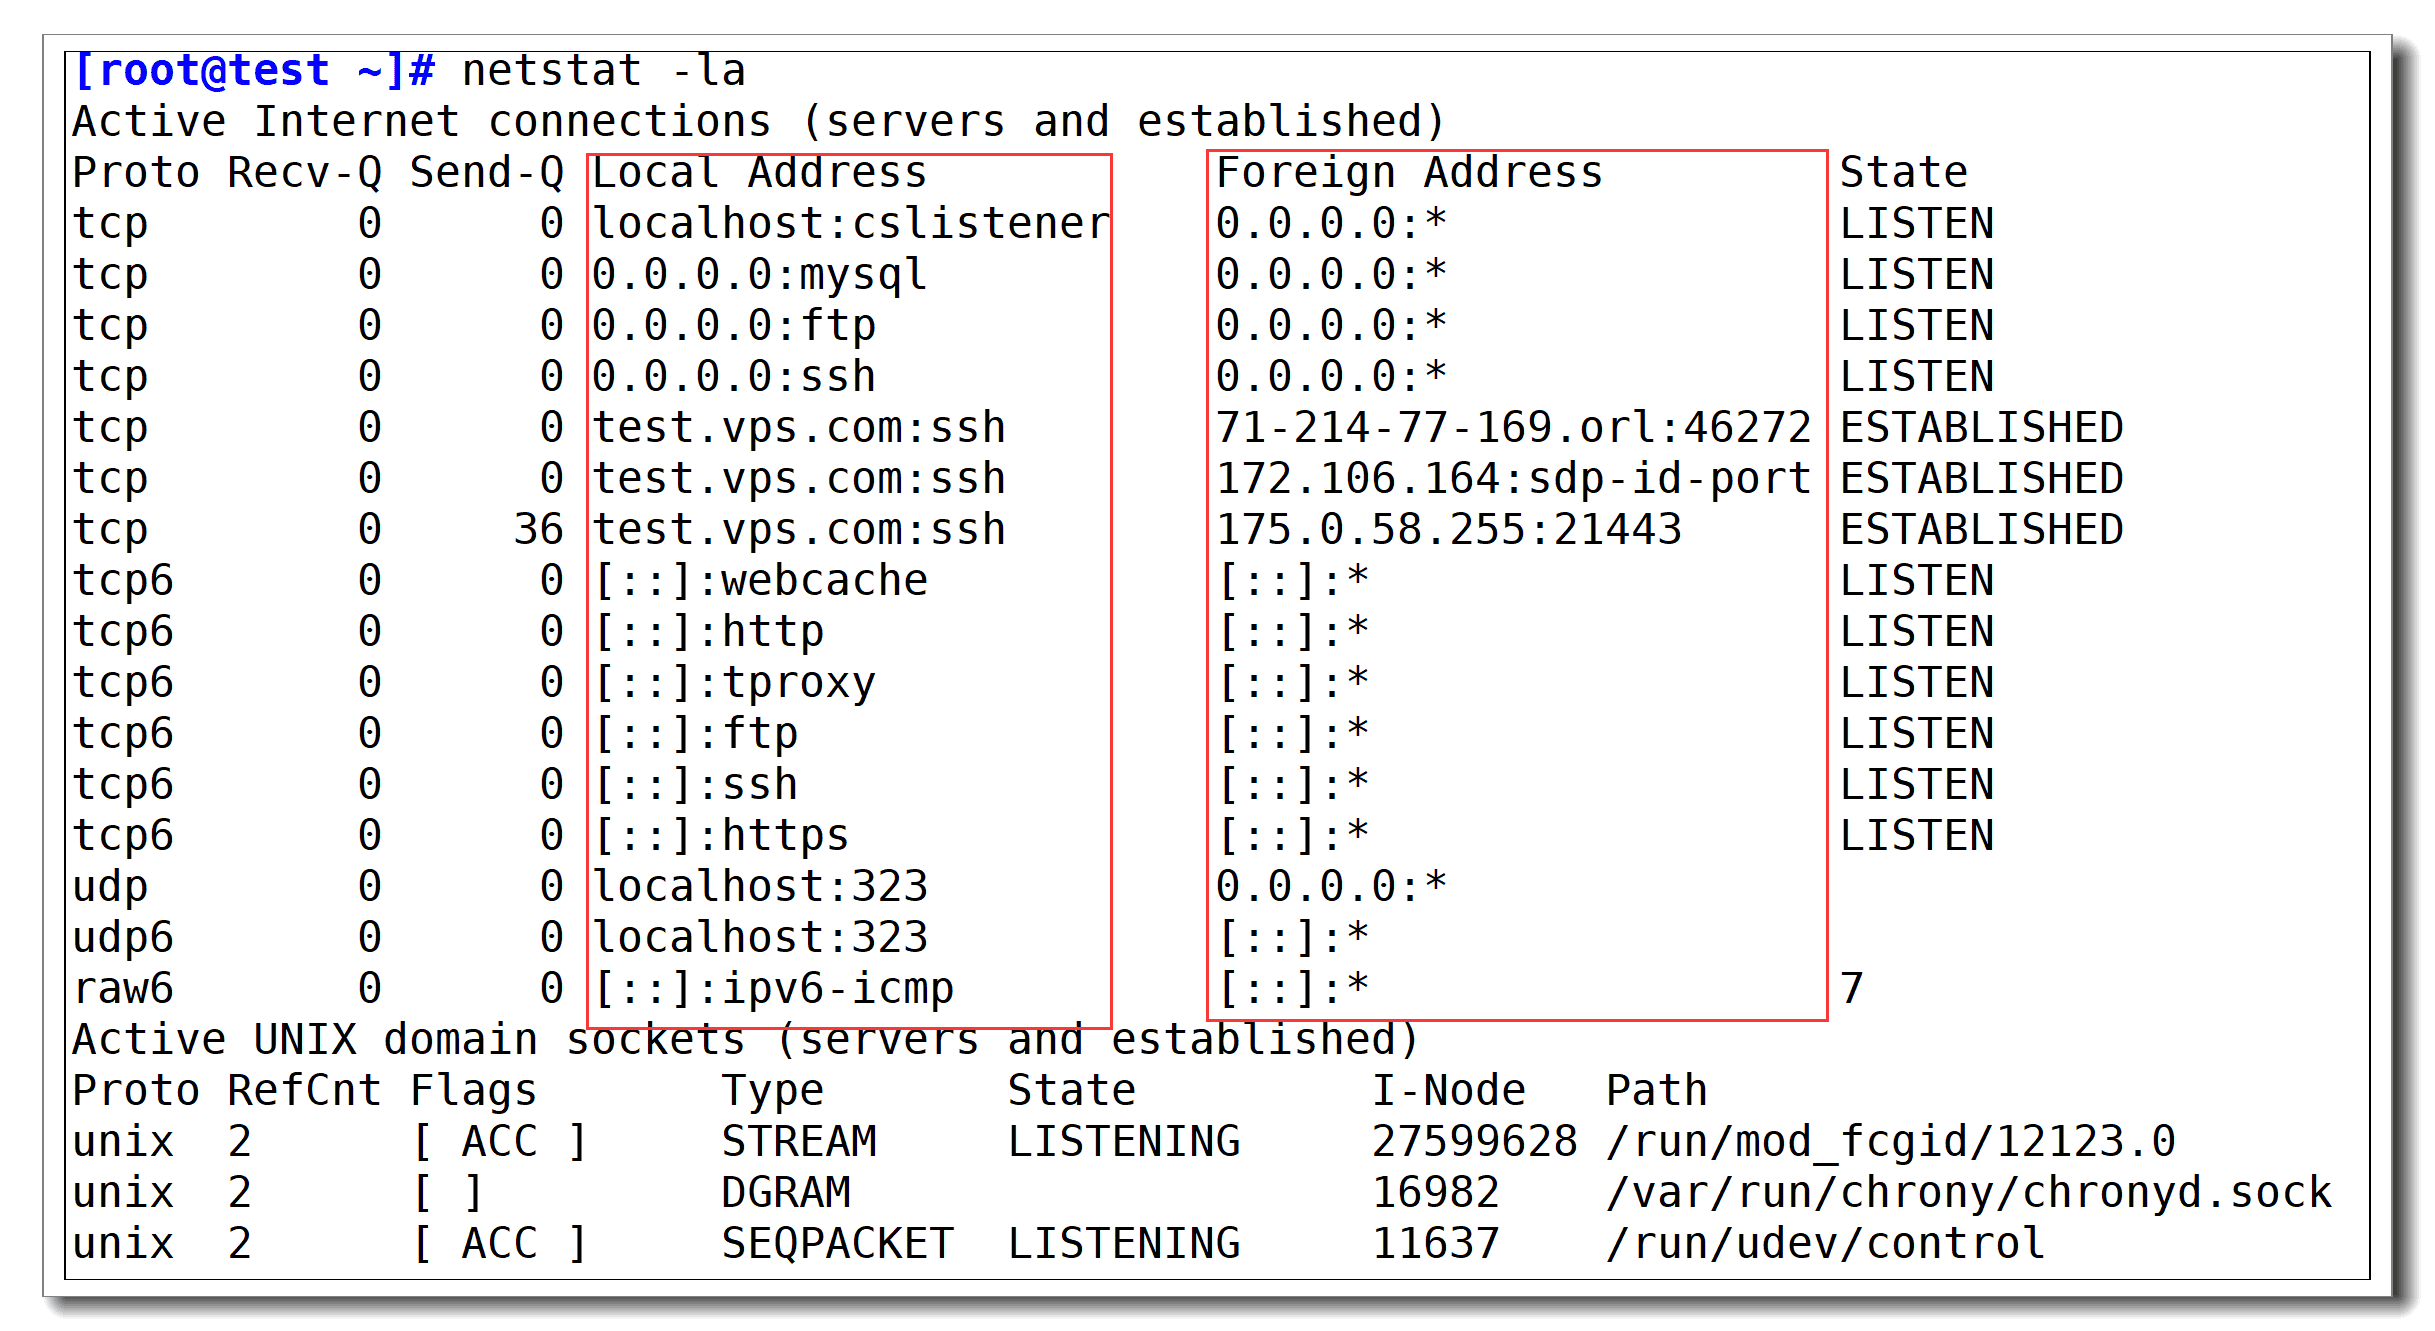Click the socket type 'STREAM'
This screenshot has width=2435, height=1331.
click(798, 1142)
